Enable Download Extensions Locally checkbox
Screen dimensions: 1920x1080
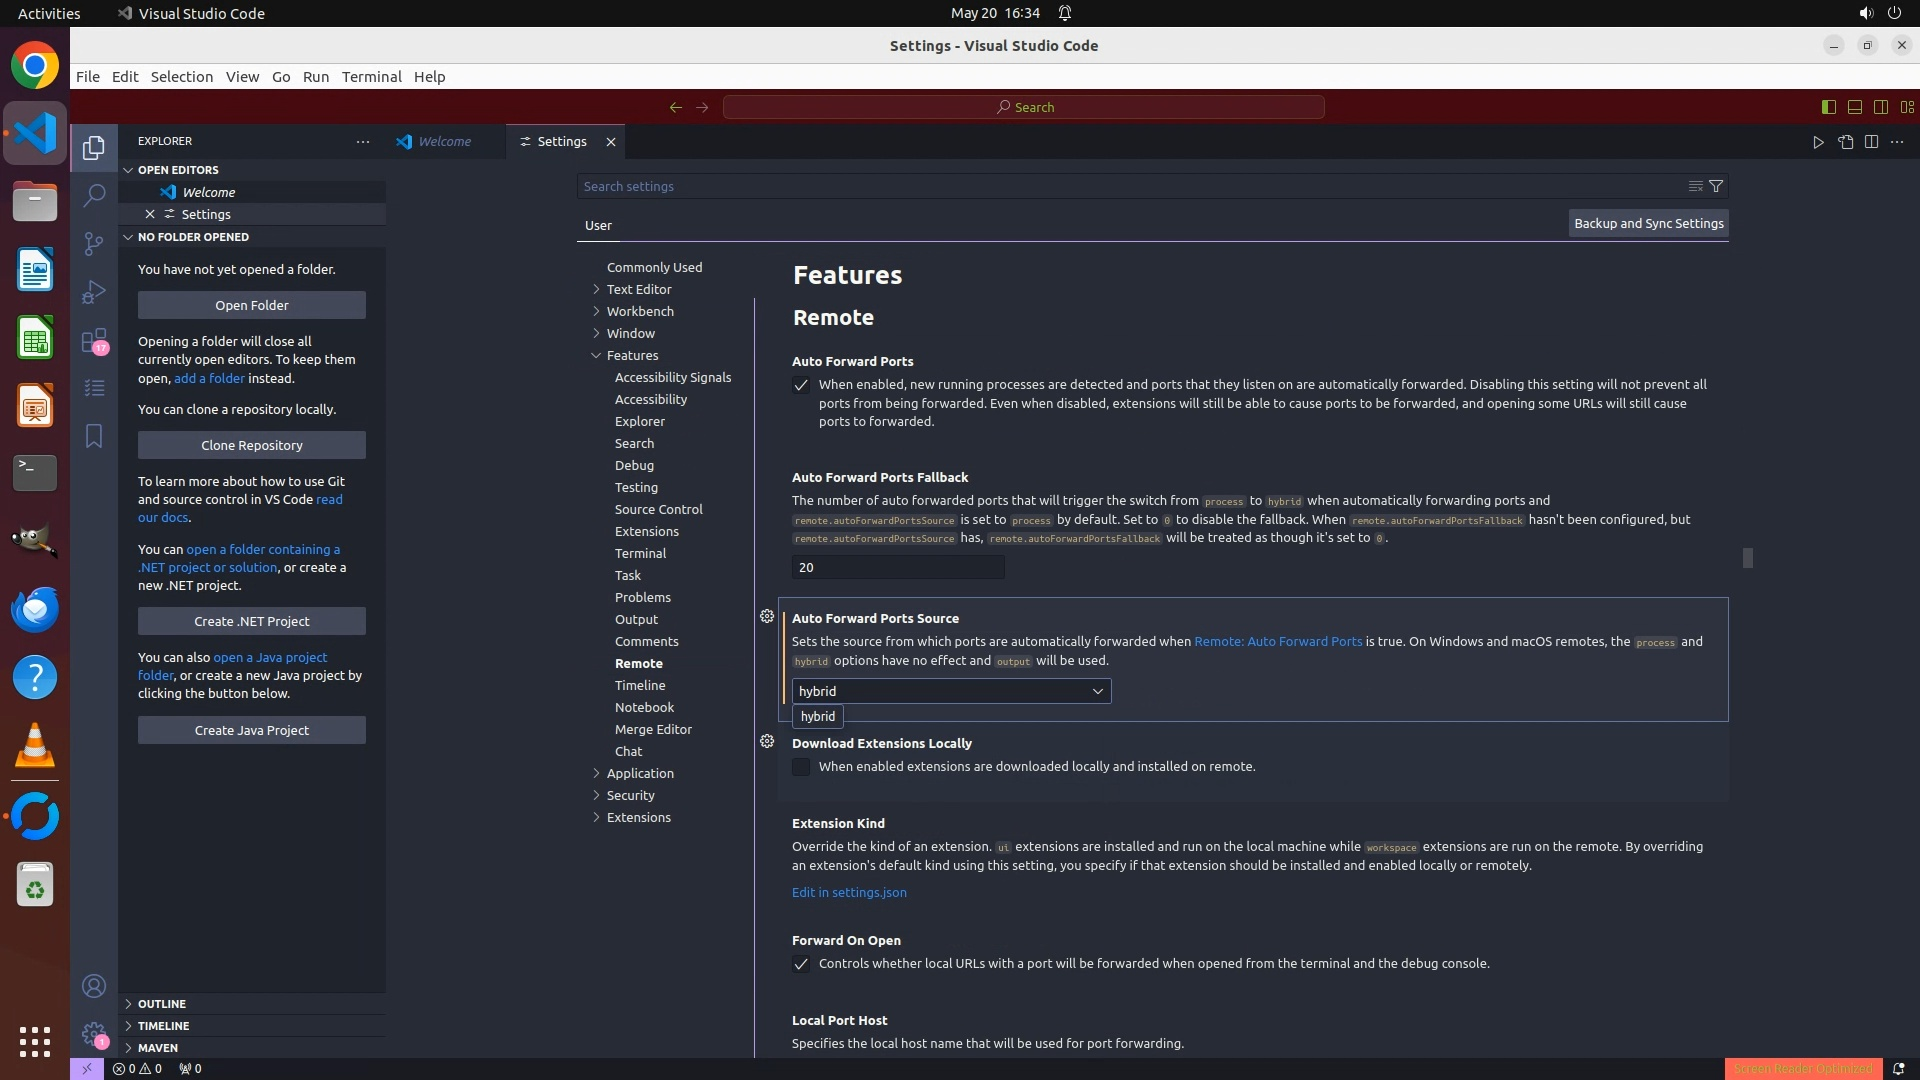tap(801, 767)
